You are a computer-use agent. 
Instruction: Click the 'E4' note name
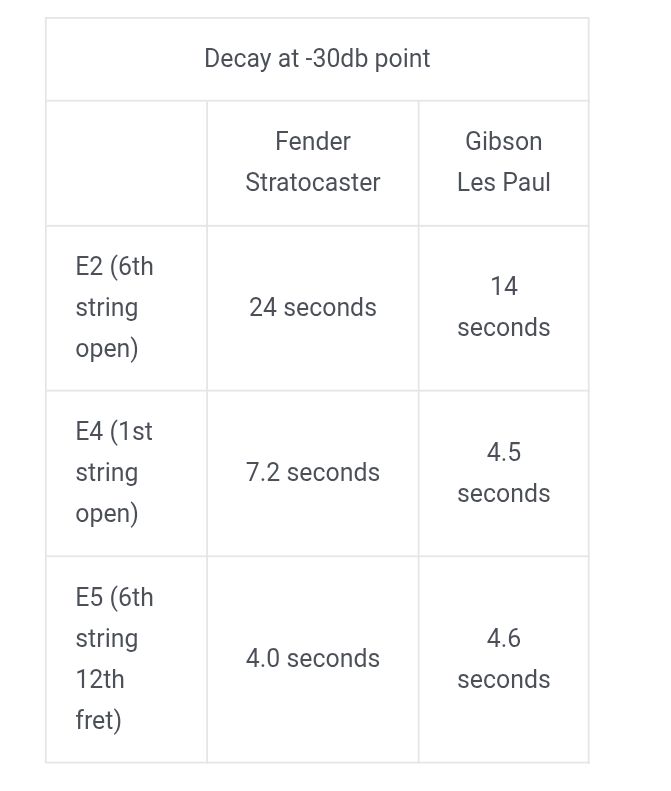pyautogui.click(x=89, y=431)
